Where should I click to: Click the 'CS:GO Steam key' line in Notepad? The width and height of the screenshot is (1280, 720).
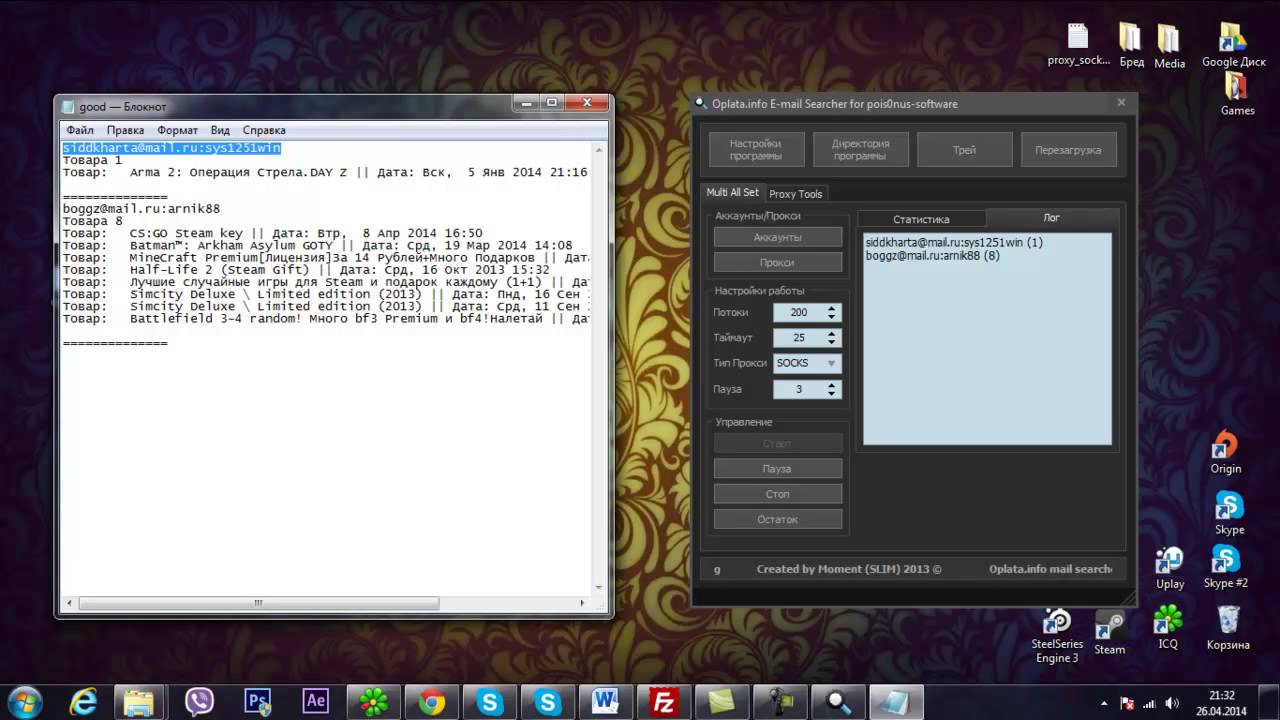[x=272, y=233]
